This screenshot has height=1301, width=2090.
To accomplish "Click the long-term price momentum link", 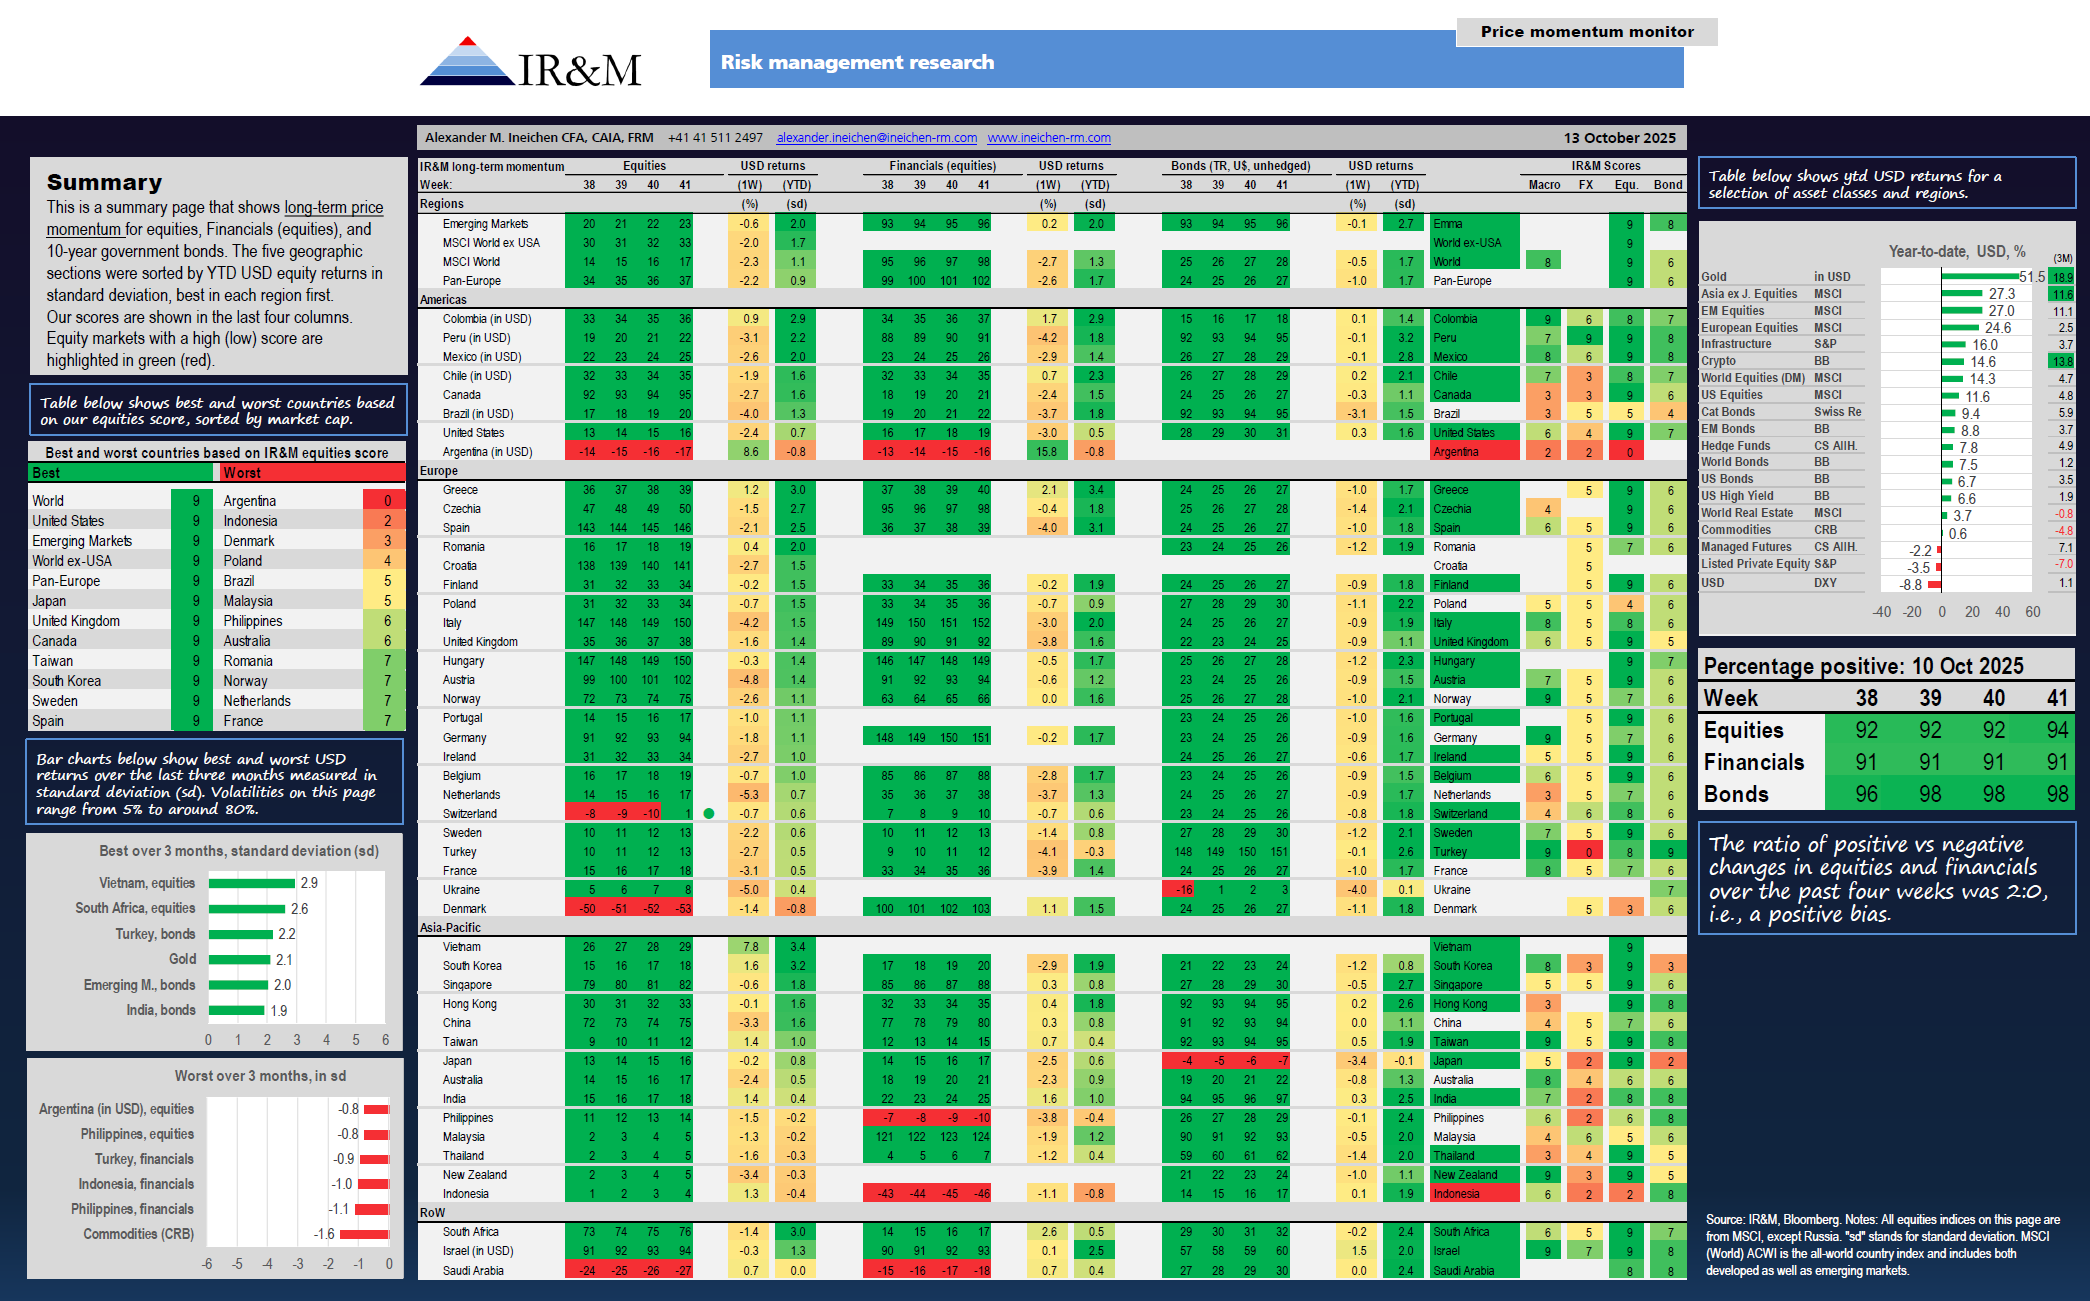I will click(333, 208).
